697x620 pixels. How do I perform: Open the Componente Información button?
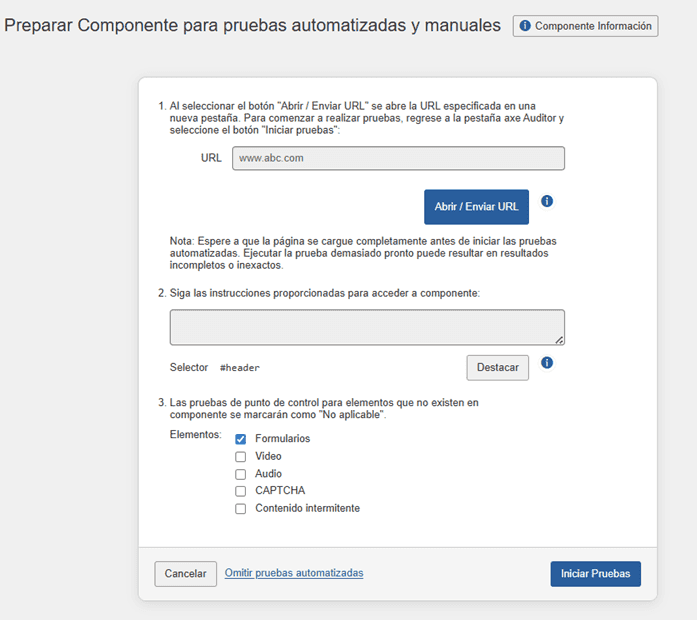pos(585,26)
